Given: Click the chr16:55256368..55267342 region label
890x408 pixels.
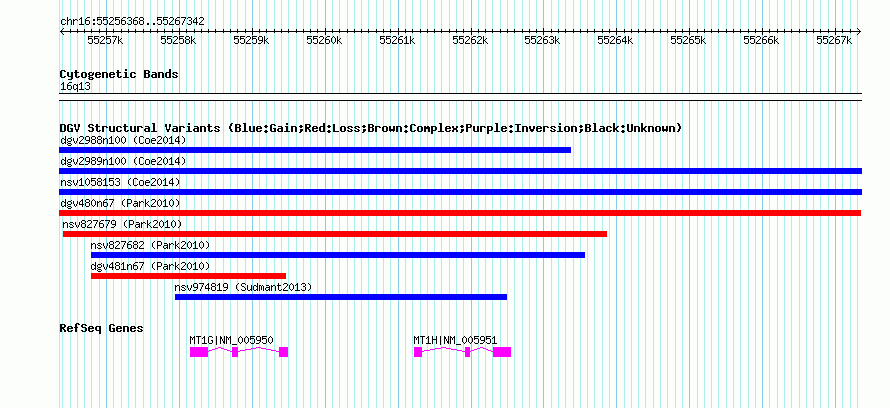Looking at the screenshot, I should [x=132, y=22].
